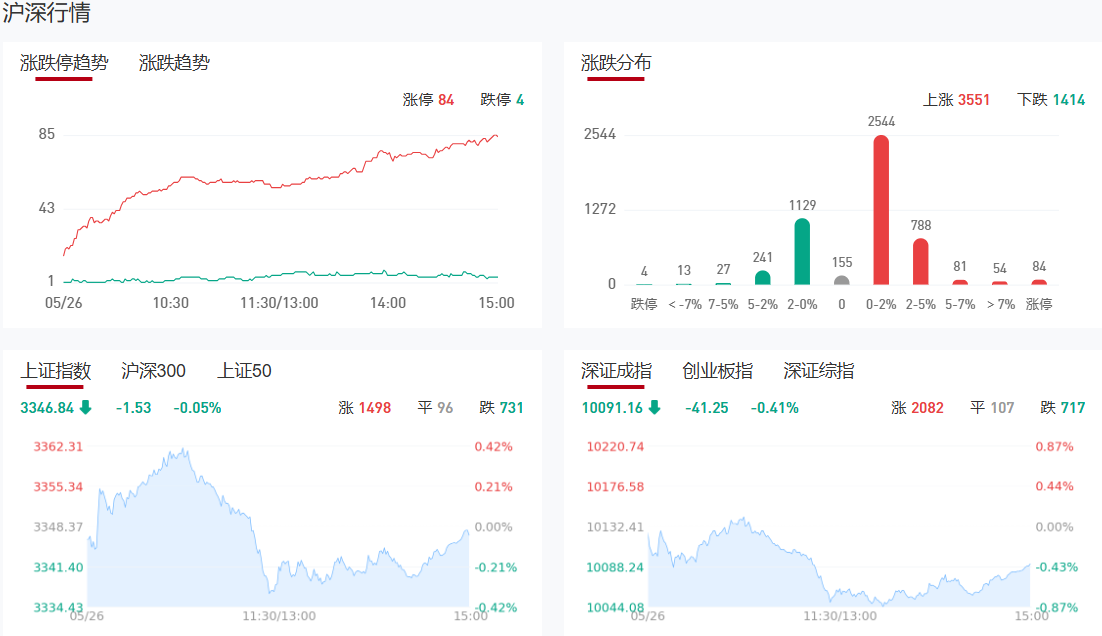Screen dimensions: 1102x636
Task: Click the 下跌 1414 count label
Action: (1051, 100)
